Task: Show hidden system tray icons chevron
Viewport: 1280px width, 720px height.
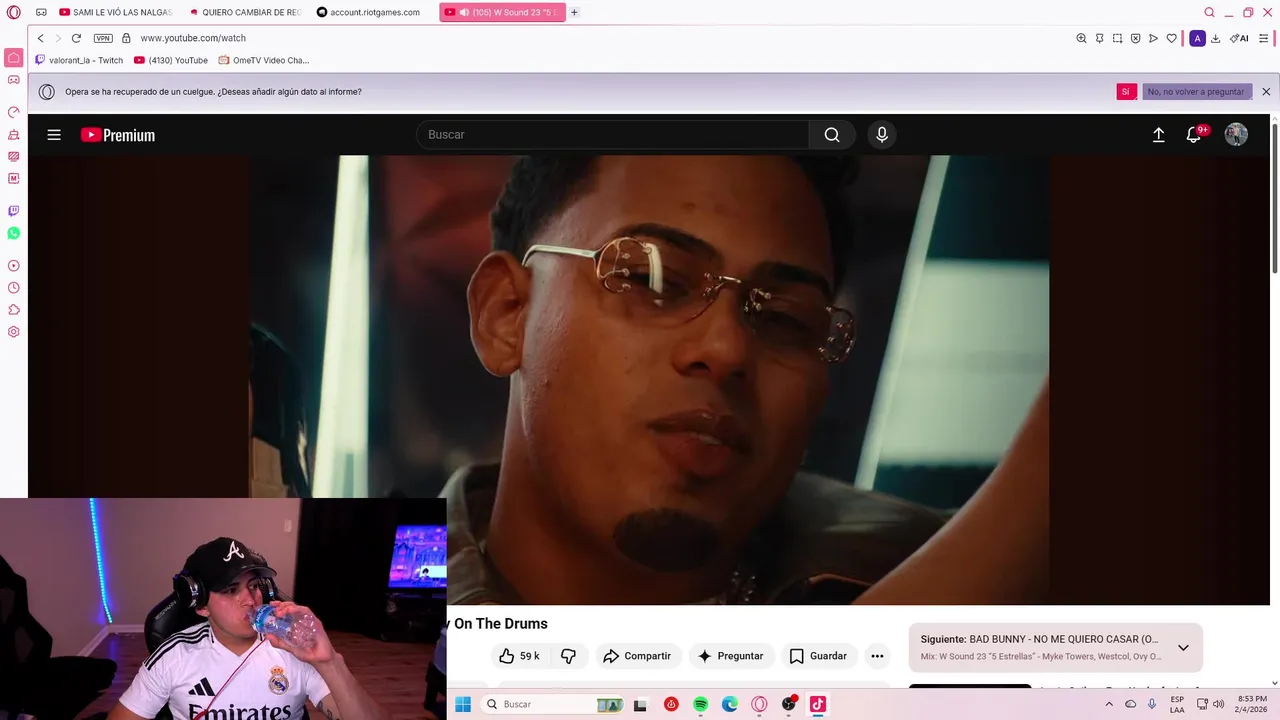Action: coord(1109,704)
